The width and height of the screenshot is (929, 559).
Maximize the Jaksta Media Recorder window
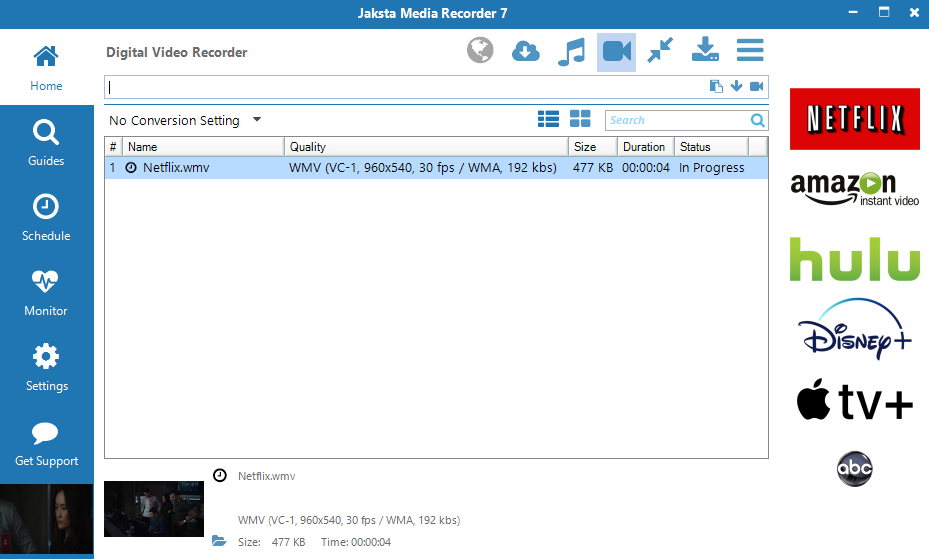884,12
